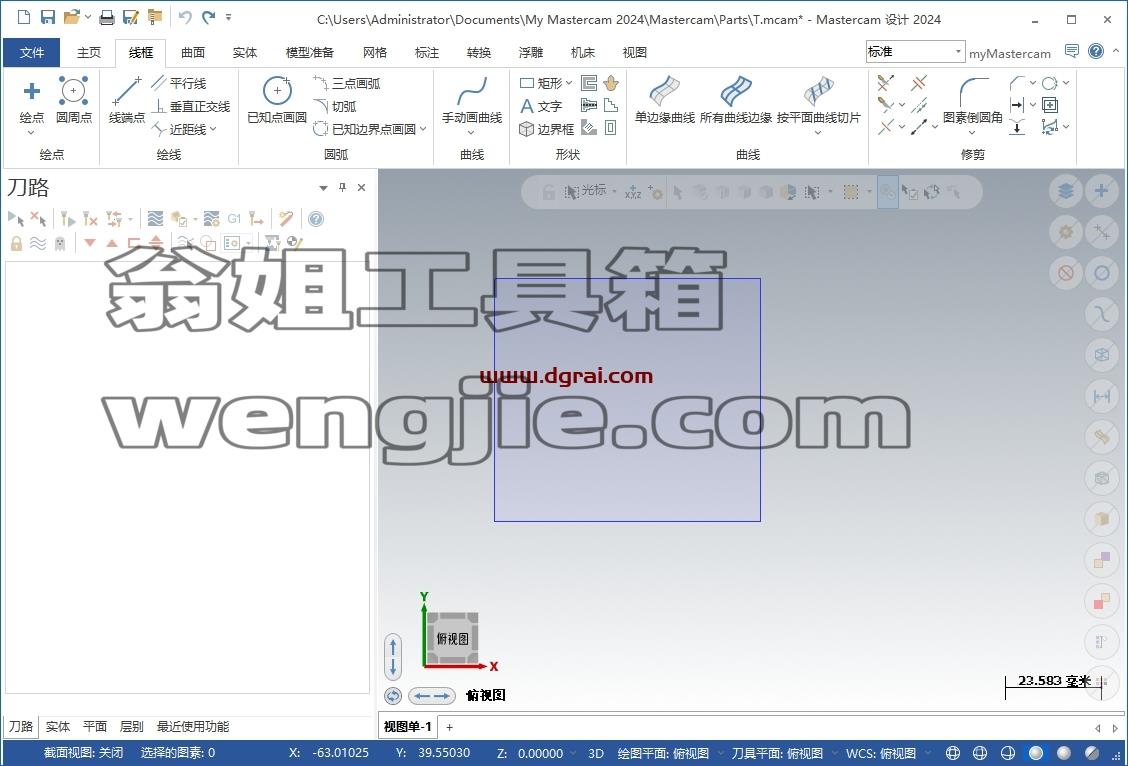Switch to the 实体 solids ribbon tab
1128x766 pixels.
tap(245, 53)
